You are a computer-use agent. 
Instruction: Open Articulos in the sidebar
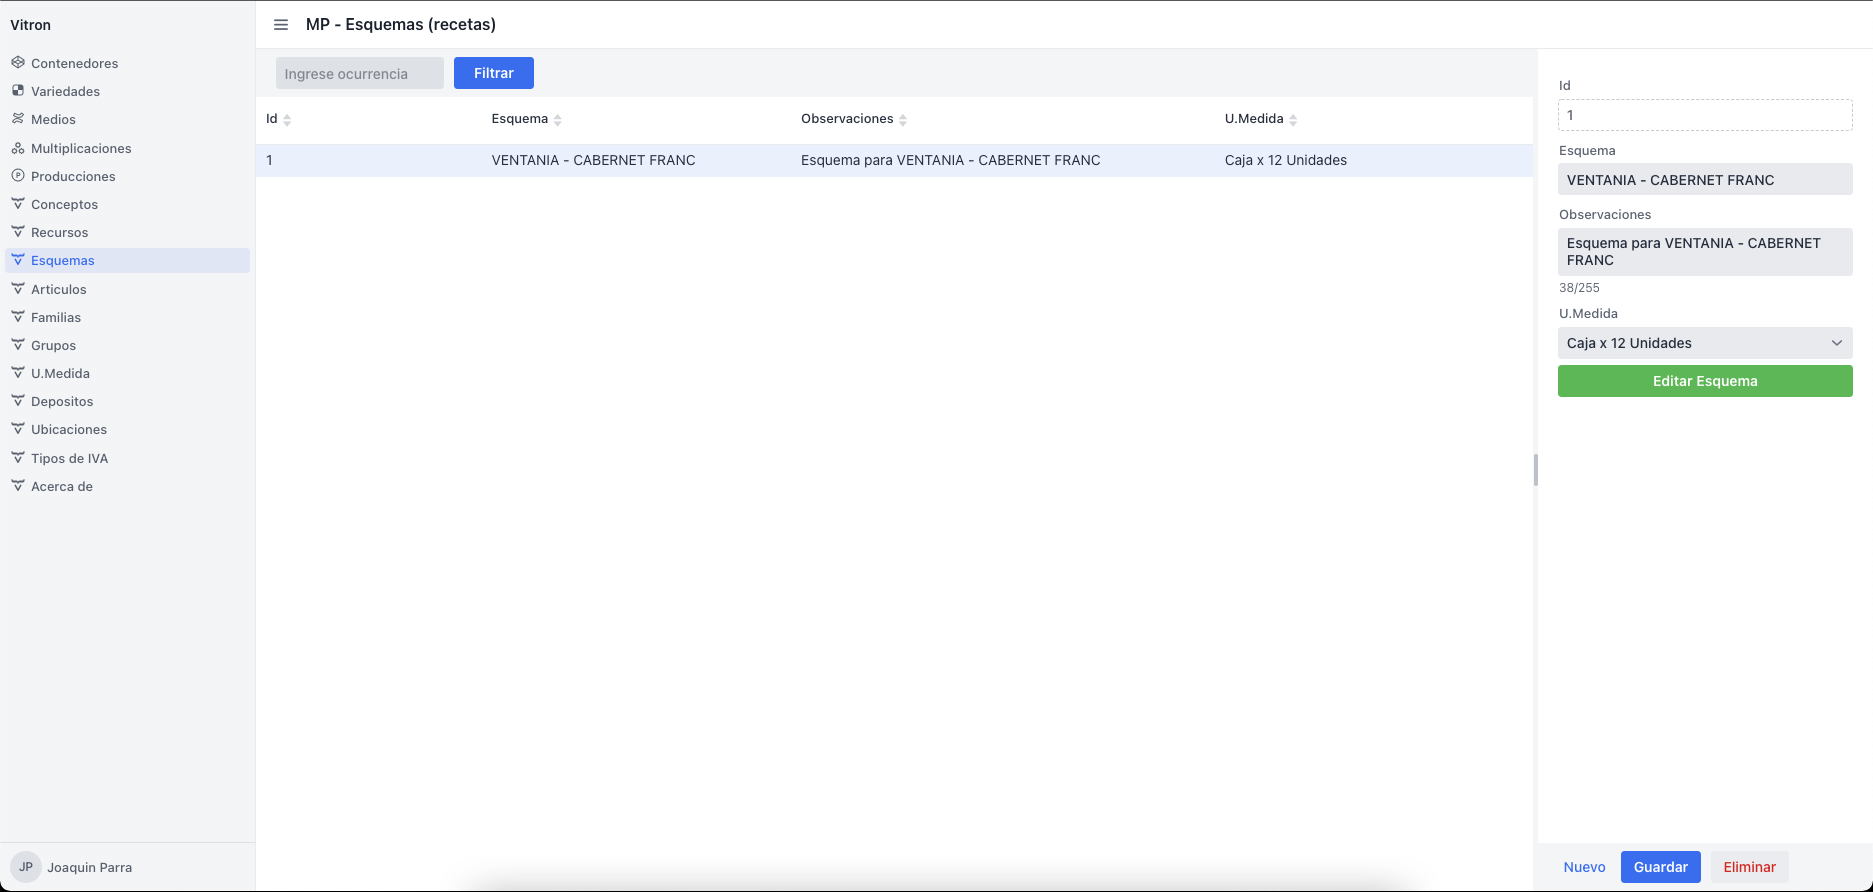[59, 289]
